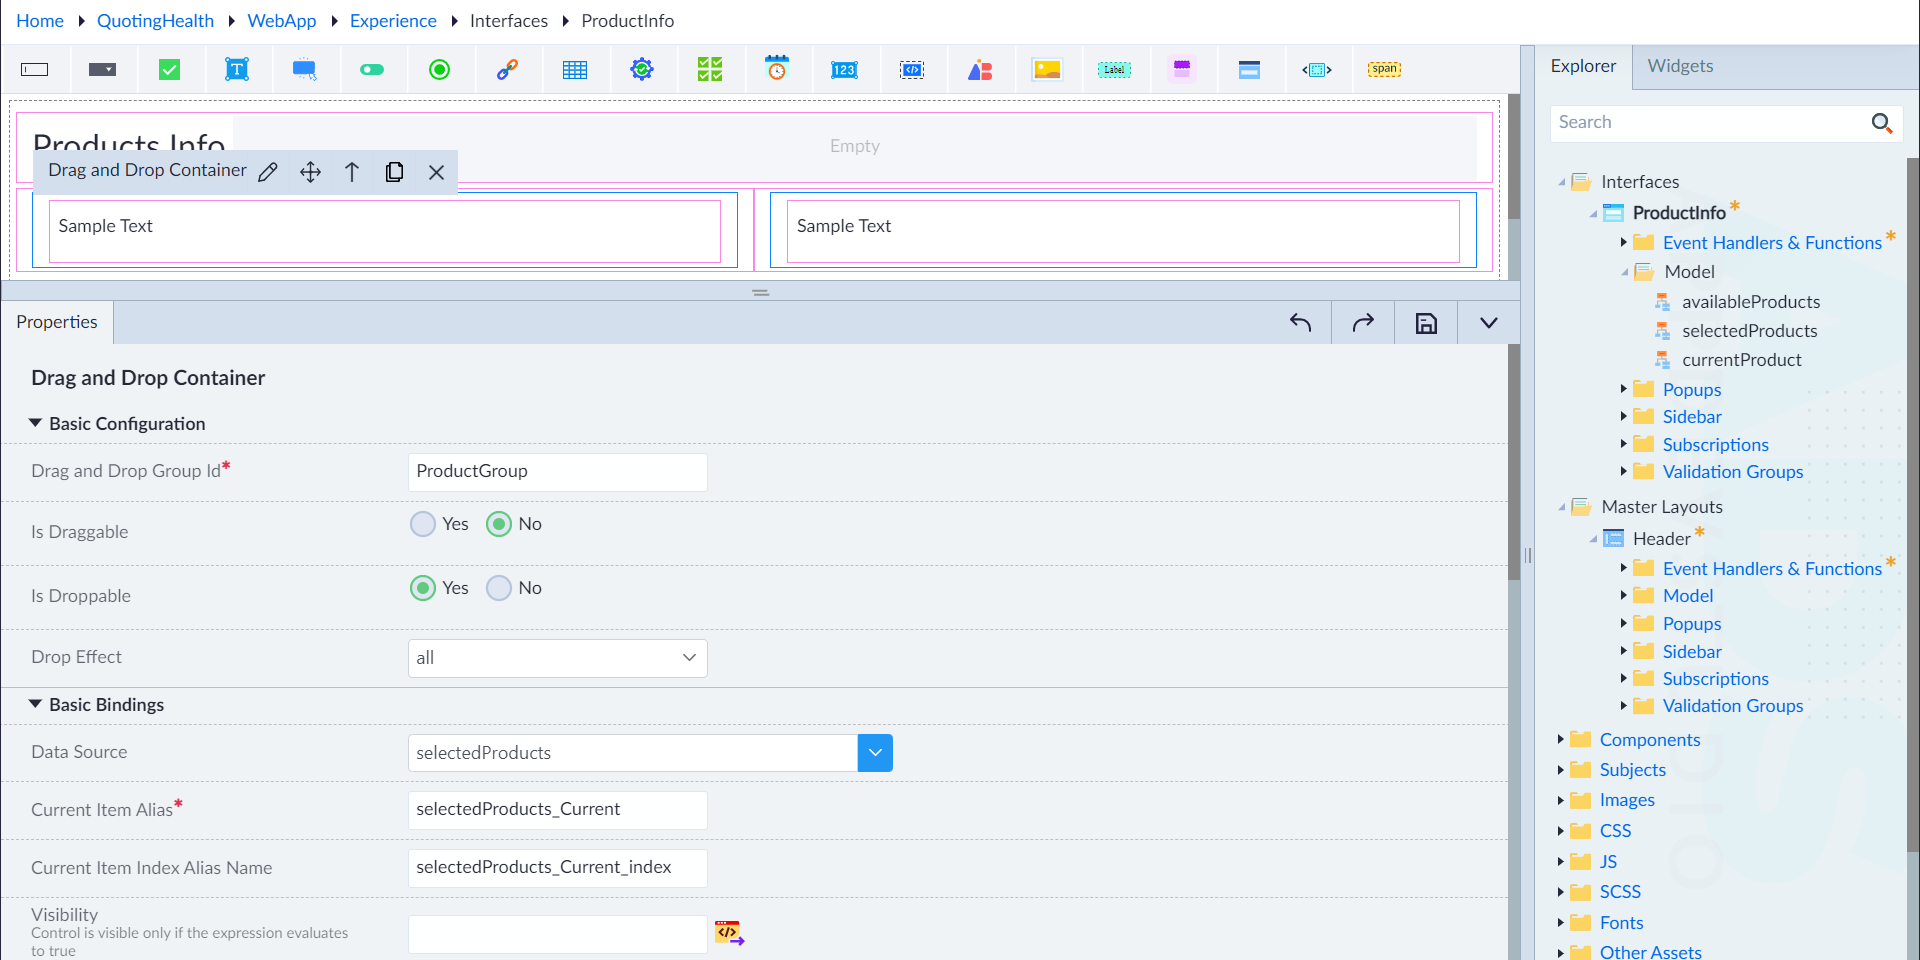
Task: Open Experience breadcrumb link
Action: [393, 21]
